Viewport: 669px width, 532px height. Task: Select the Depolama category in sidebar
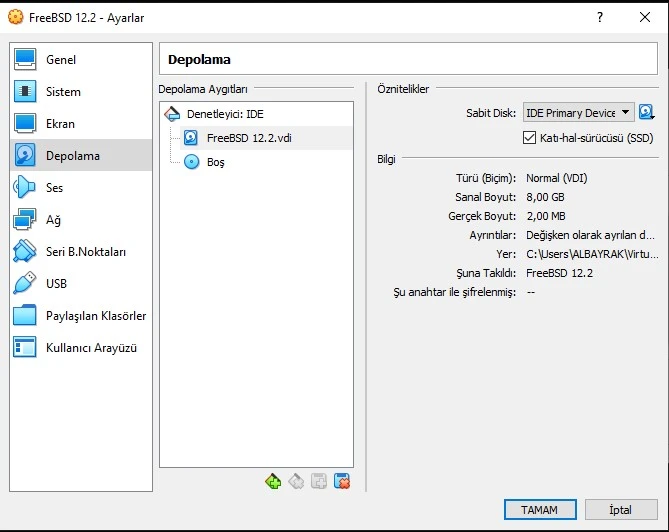(81, 155)
